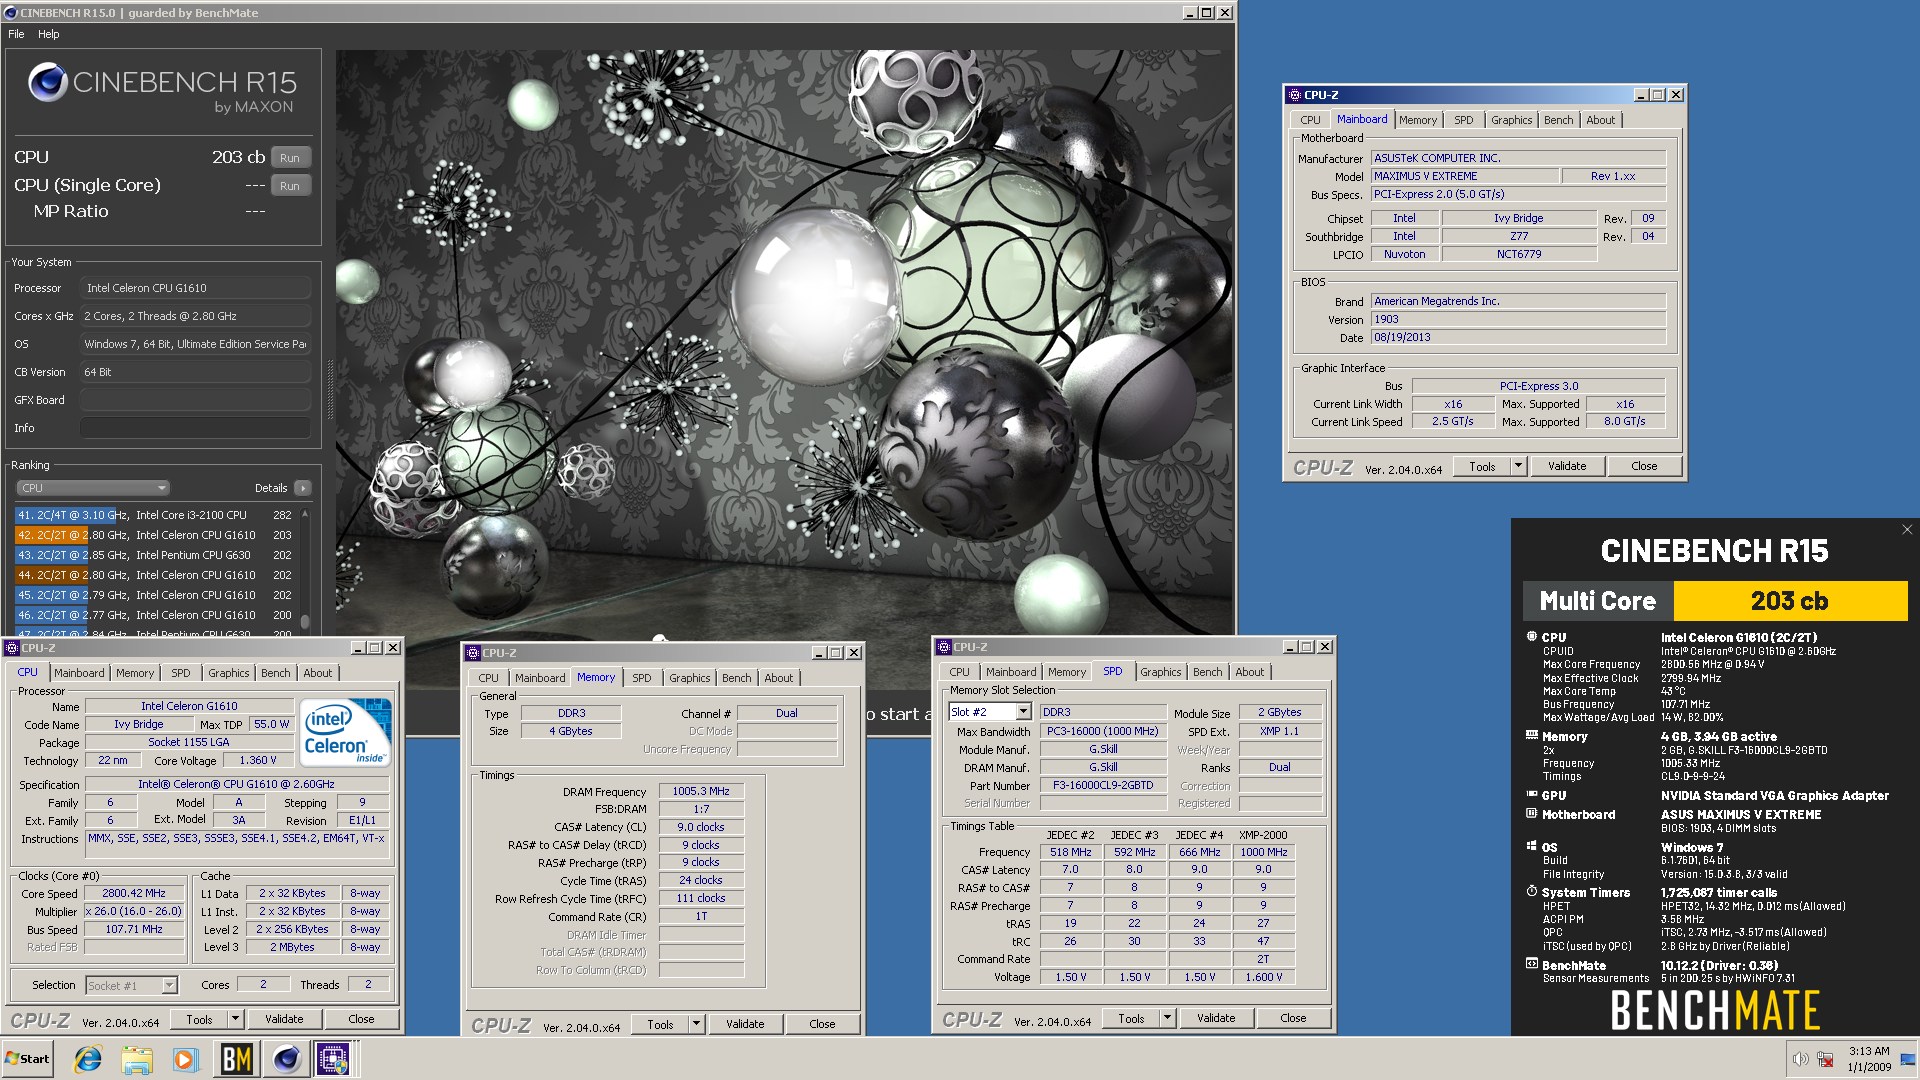Click the System Timers stopwatch icon
The height and width of the screenshot is (1080, 1920).
[x=1531, y=892]
